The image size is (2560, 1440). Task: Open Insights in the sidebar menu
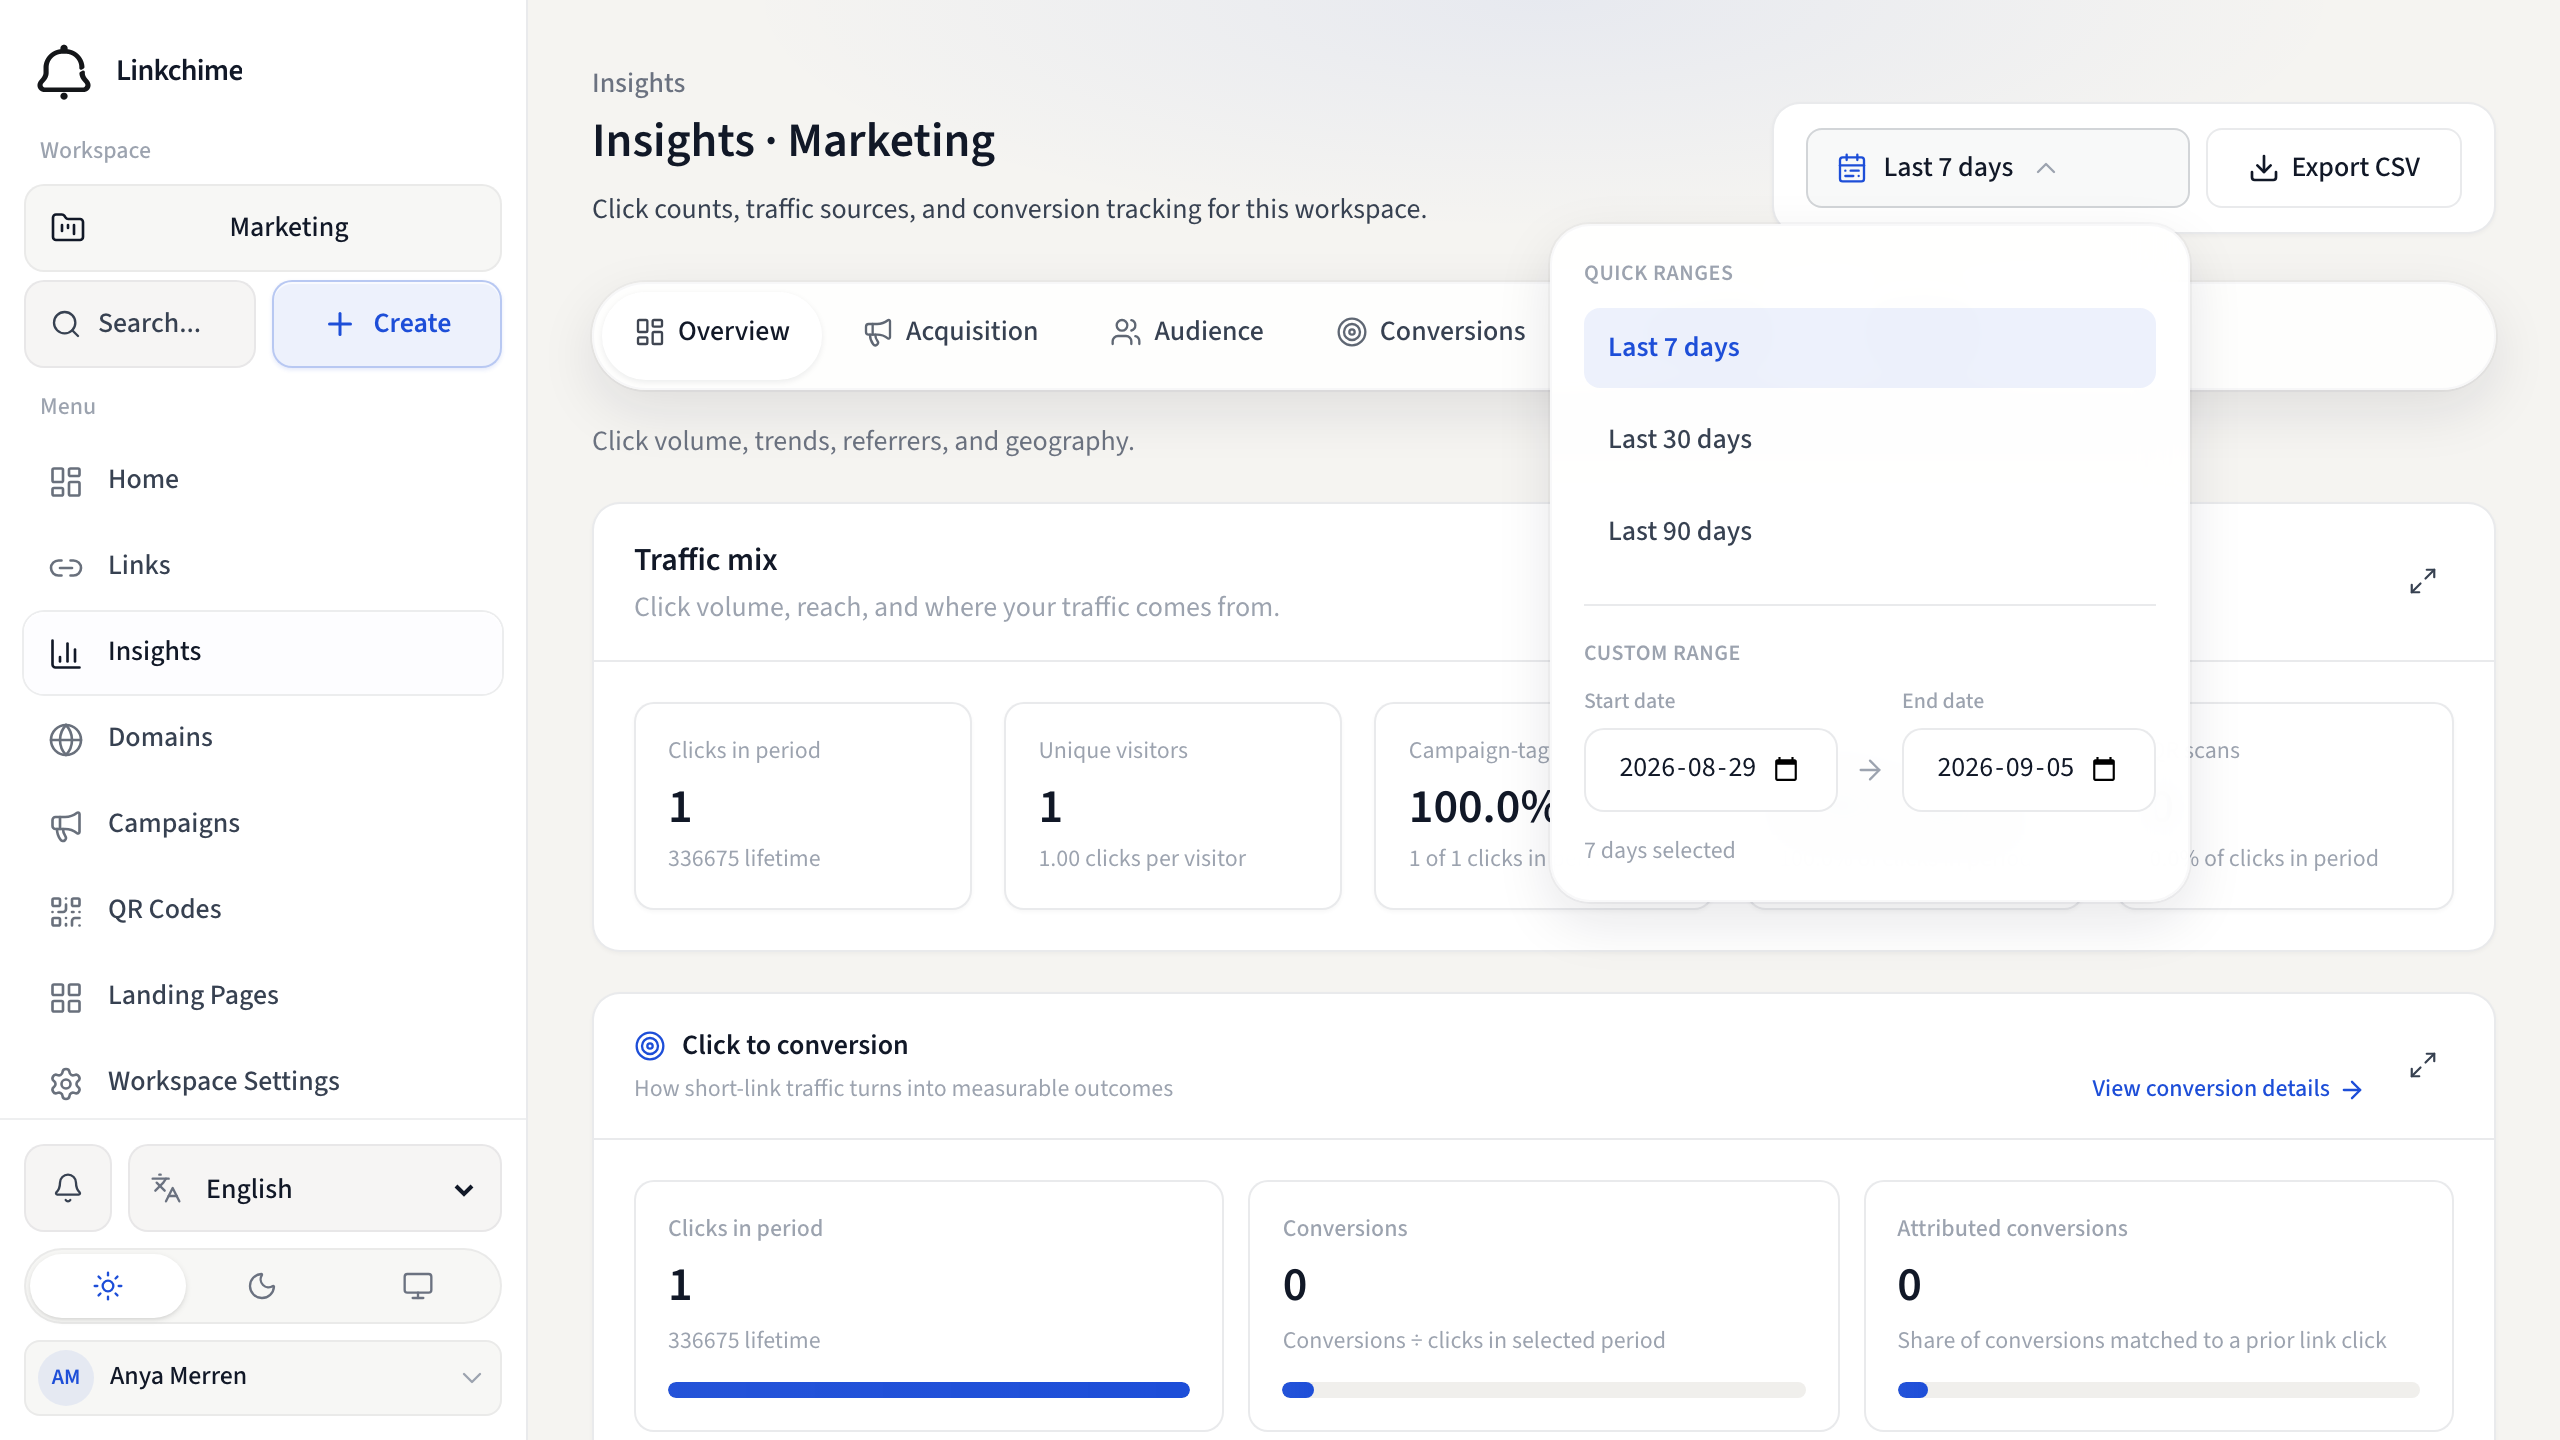point(263,652)
